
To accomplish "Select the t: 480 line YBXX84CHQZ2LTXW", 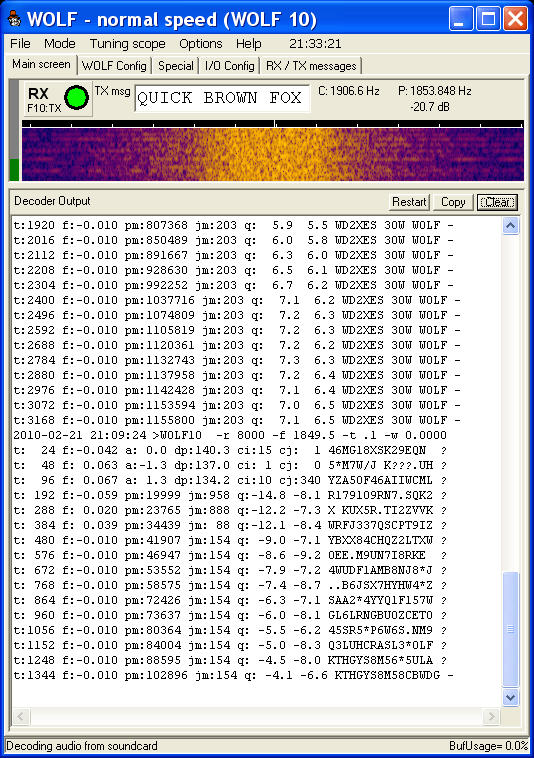I will pos(230,540).
